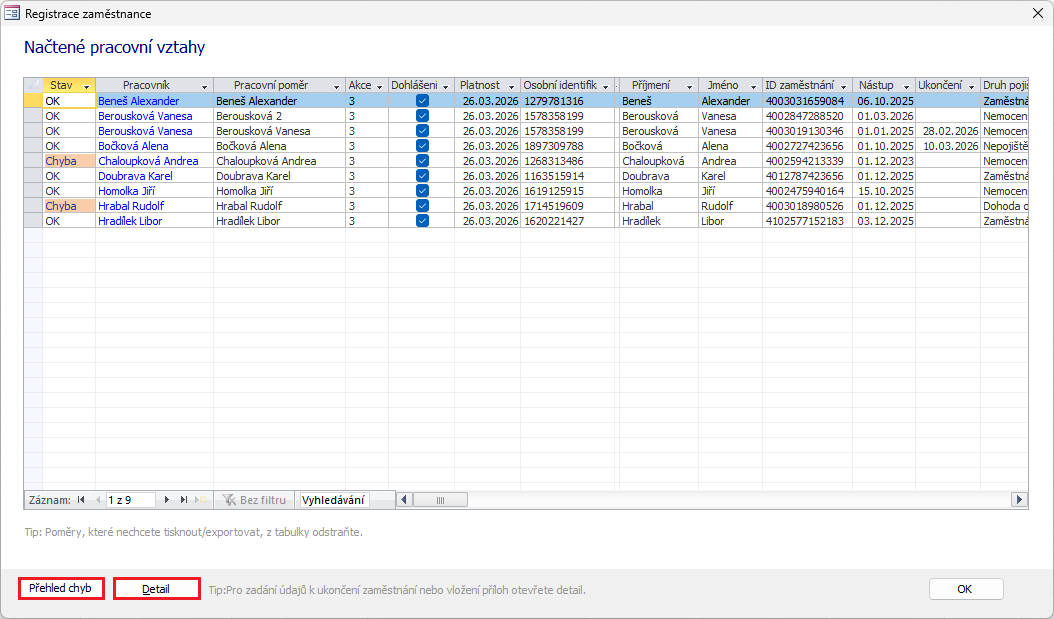Go to next record in navigator
The width and height of the screenshot is (1054, 619).
(x=167, y=499)
